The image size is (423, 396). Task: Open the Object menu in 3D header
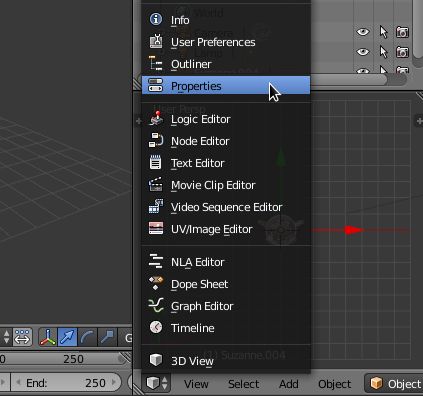[x=334, y=384]
